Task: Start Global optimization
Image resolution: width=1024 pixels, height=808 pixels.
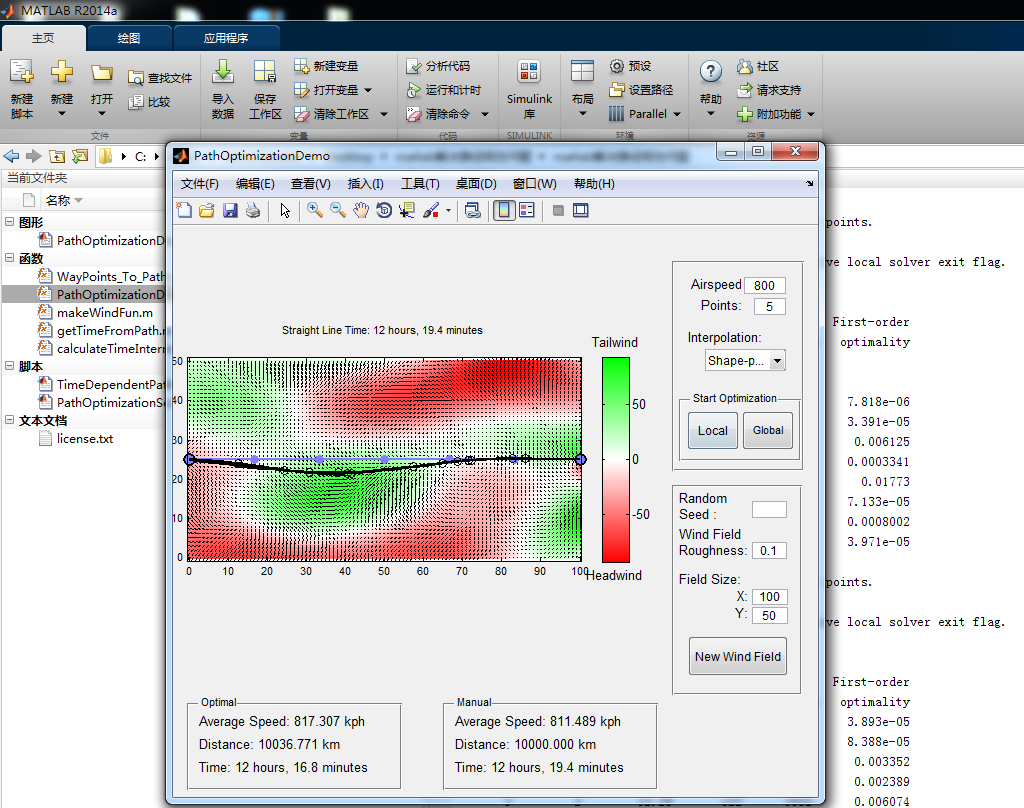Action: click(768, 430)
